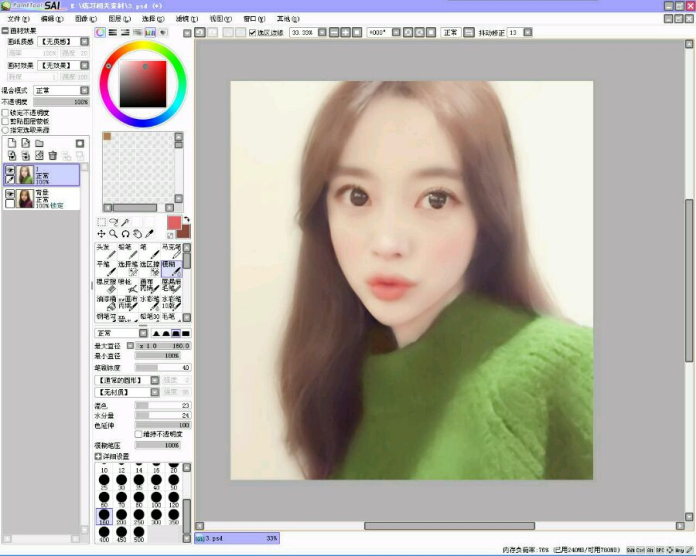Enable the keep opacity checkbox under 色延伸

coord(138,434)
